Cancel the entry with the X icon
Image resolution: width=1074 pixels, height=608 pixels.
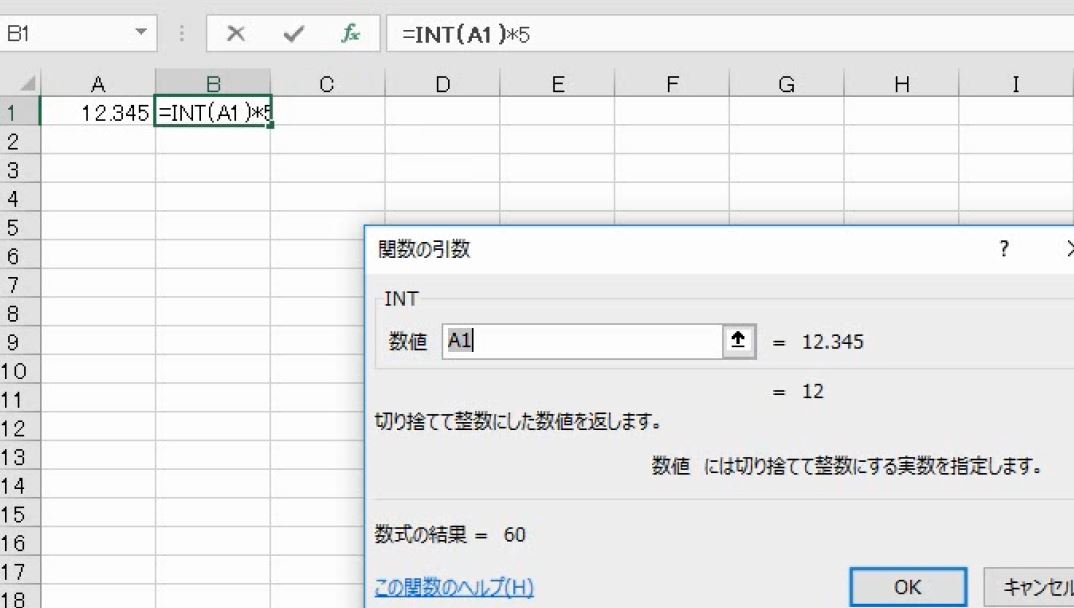coord(235,32)
